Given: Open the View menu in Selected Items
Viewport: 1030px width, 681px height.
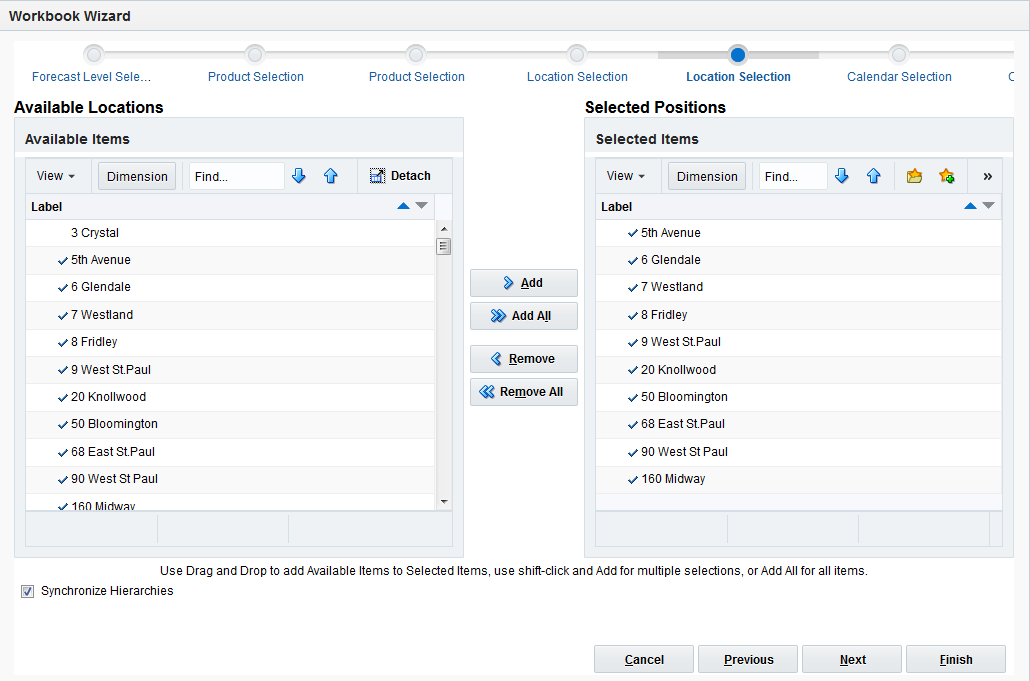Looking at the screenshot, I should pos(626,176).
